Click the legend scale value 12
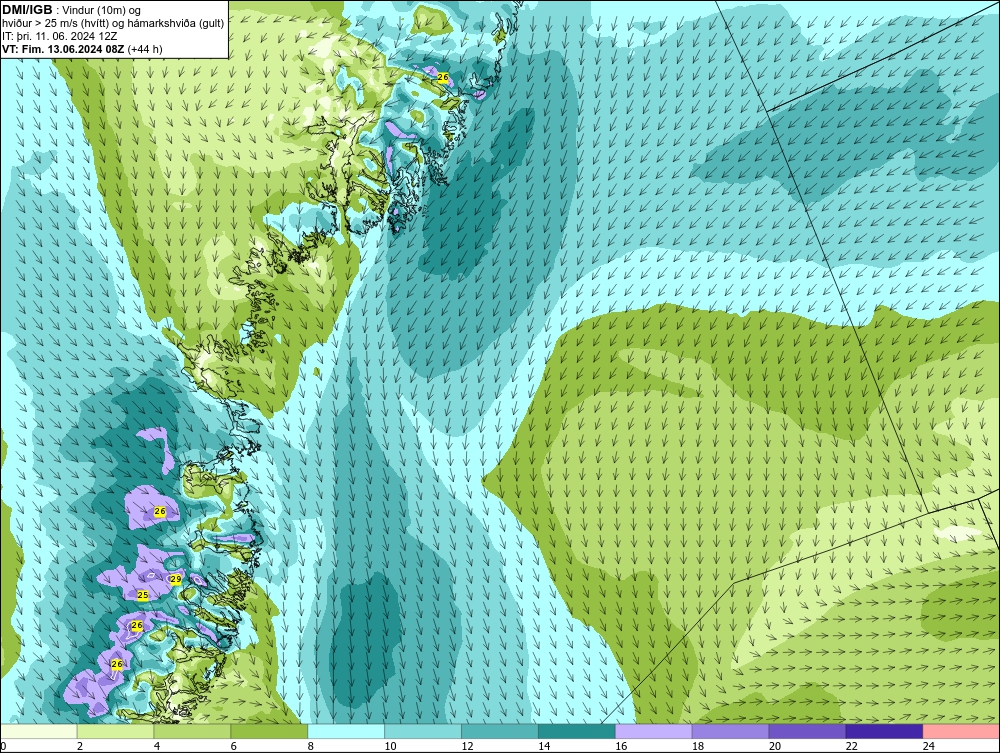The width and height of the screenshot is (1000, 753). tap(467, 746)
